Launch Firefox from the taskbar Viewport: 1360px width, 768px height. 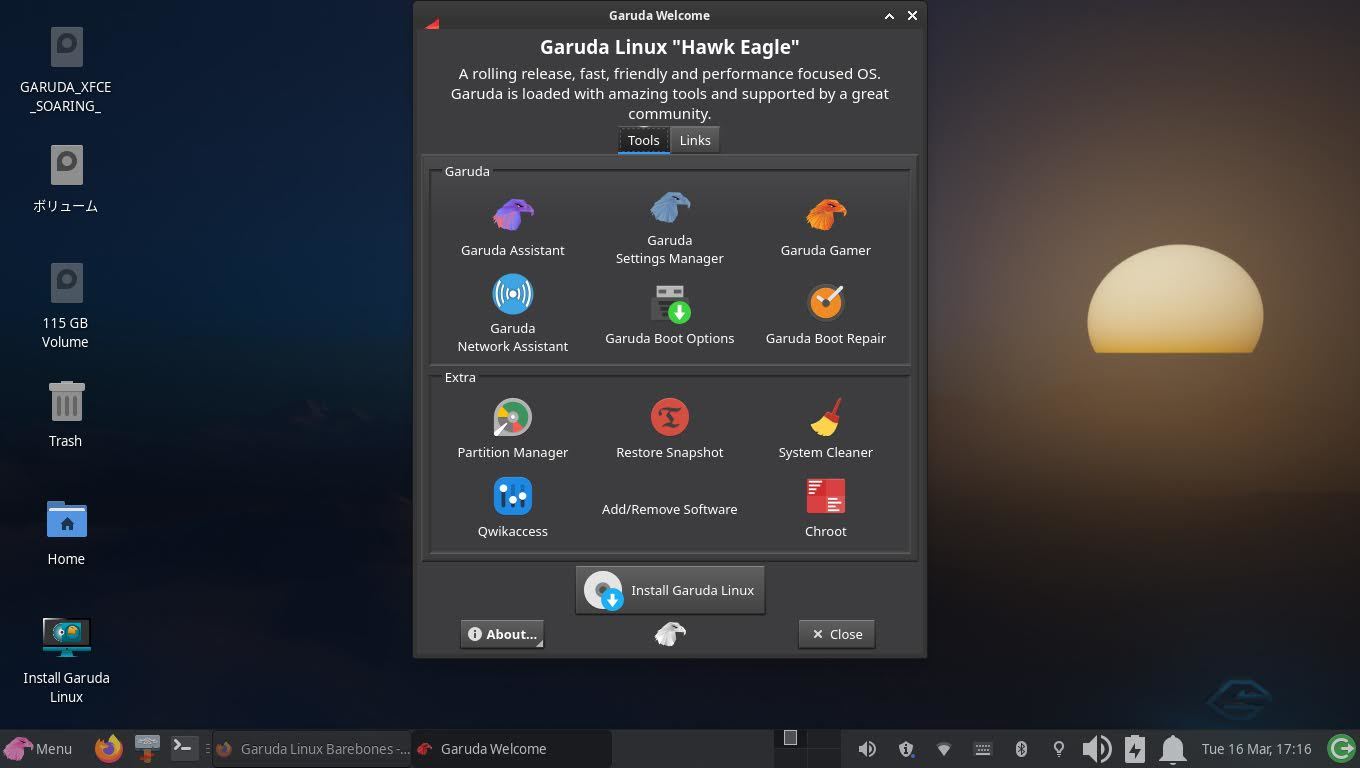(x=108, y=748)
